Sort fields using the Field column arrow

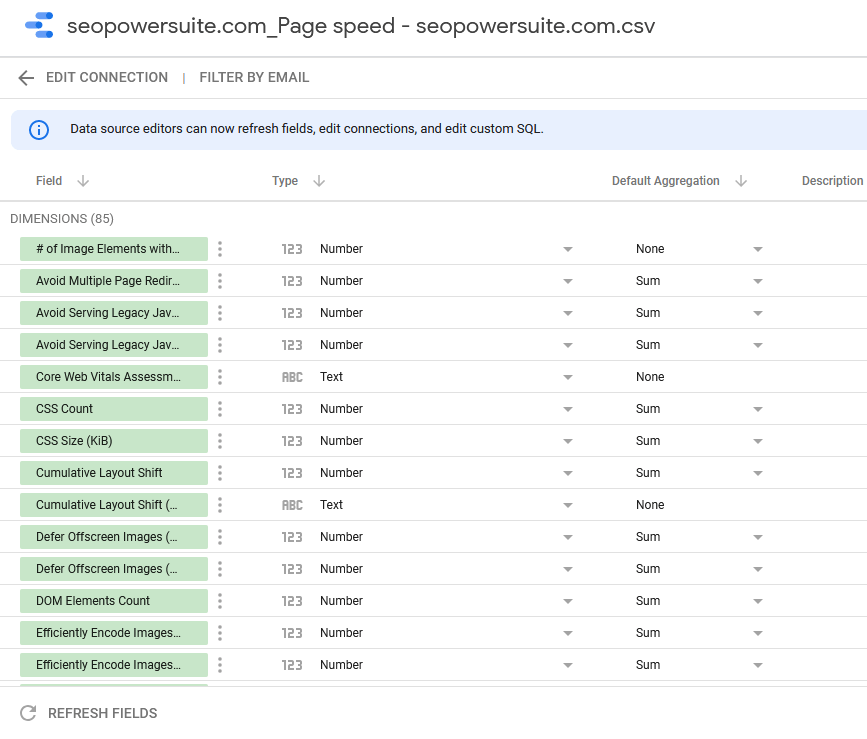click(83, 181)
